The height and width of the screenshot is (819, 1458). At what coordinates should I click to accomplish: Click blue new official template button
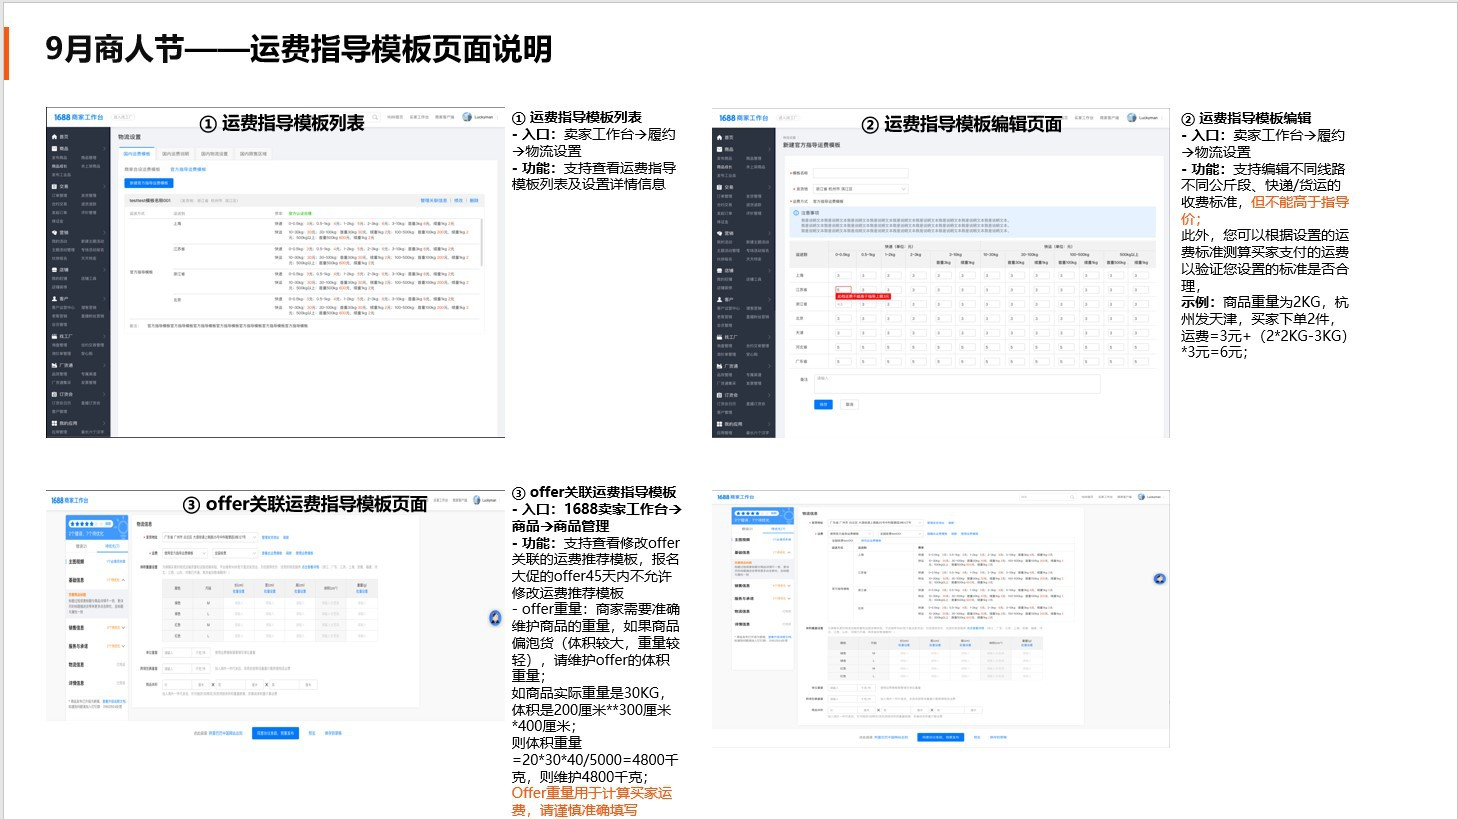coord(148,183)
